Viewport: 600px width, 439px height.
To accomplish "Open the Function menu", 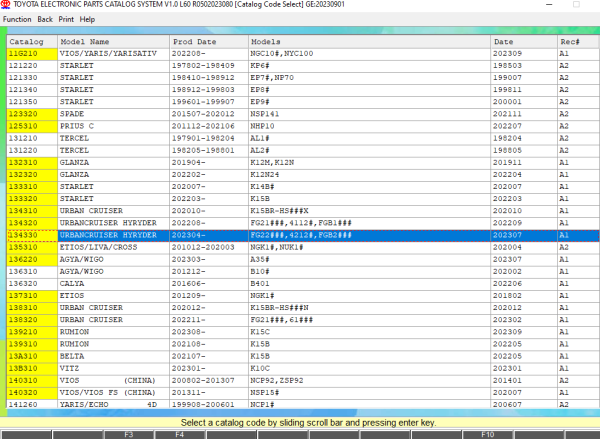I will point(17,19).
